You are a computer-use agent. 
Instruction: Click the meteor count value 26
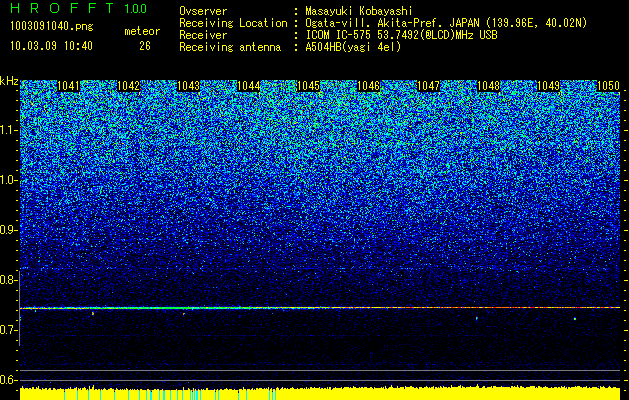[x=145, y=46]
